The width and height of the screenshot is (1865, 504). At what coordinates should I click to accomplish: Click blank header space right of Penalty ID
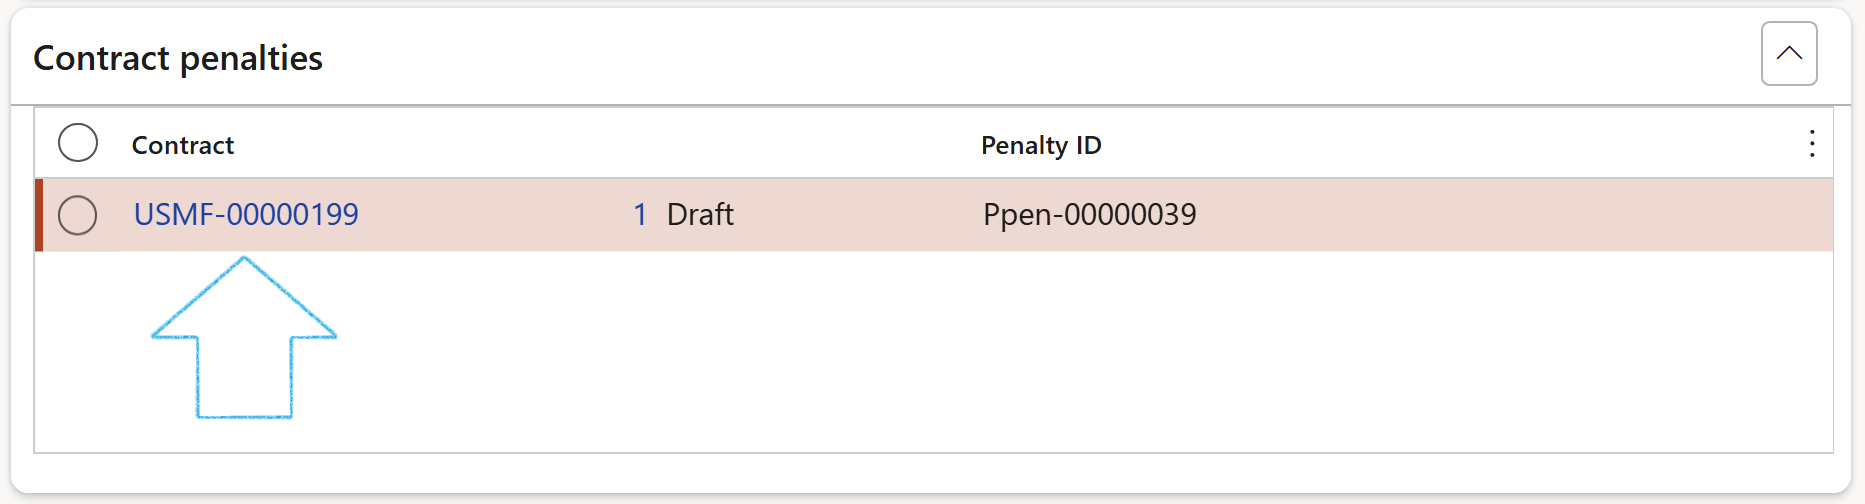click(1450, 146)
